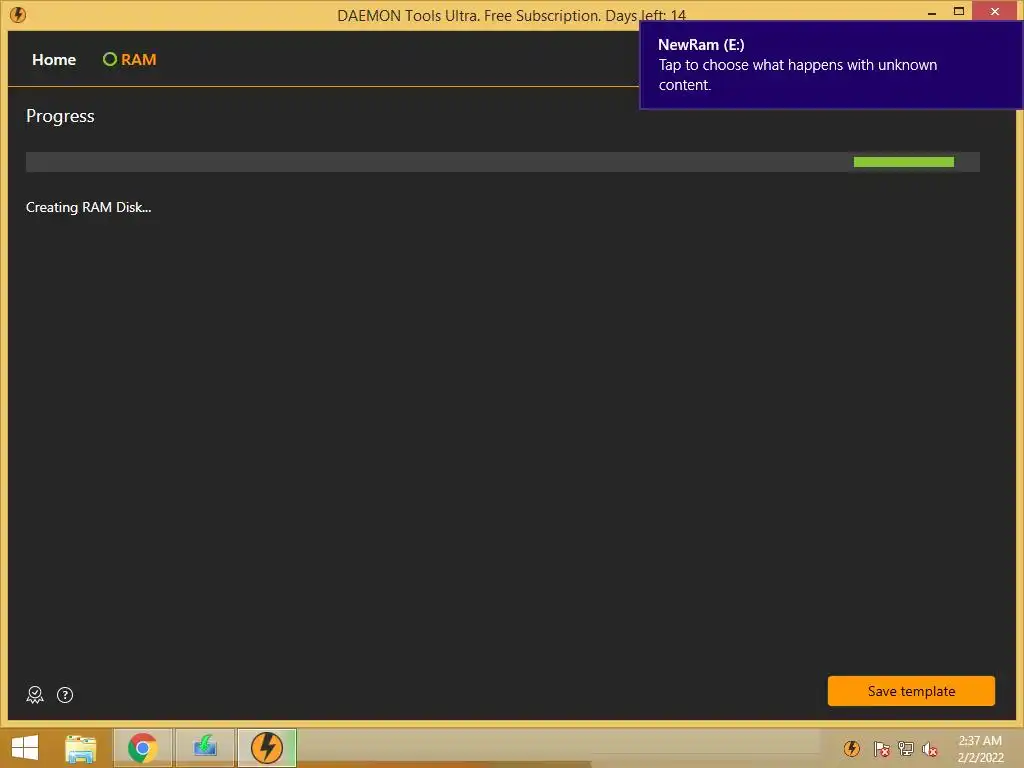Go to the Home tab

click(x=54, y=59)
